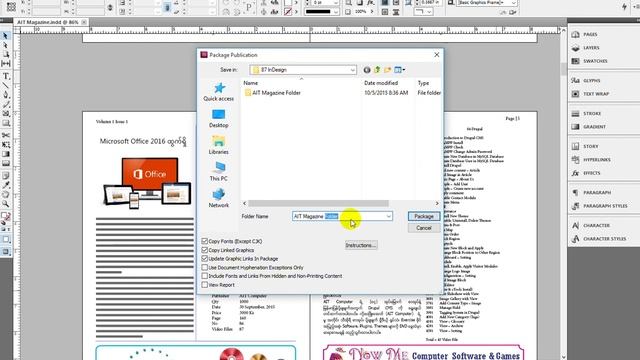This screenshot has width=640, height=360.
Task: Click the Package button
Action: (x=424, y=216)
